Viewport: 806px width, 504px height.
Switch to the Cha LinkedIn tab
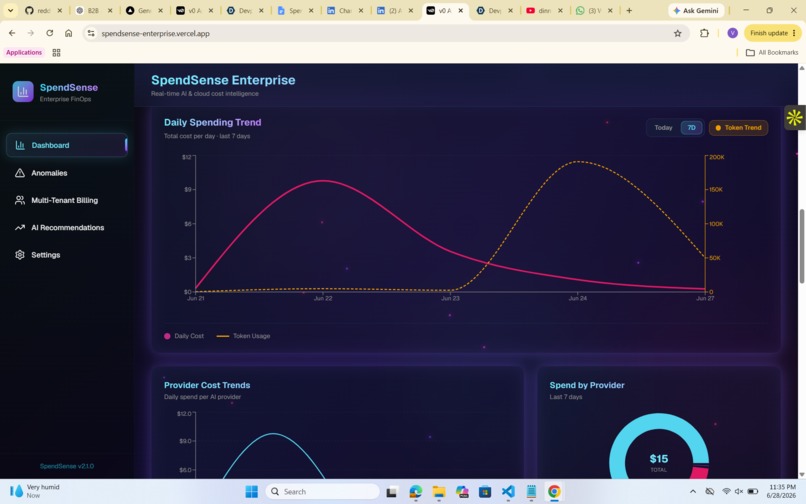pyautogui.click(x=344, y=10)
